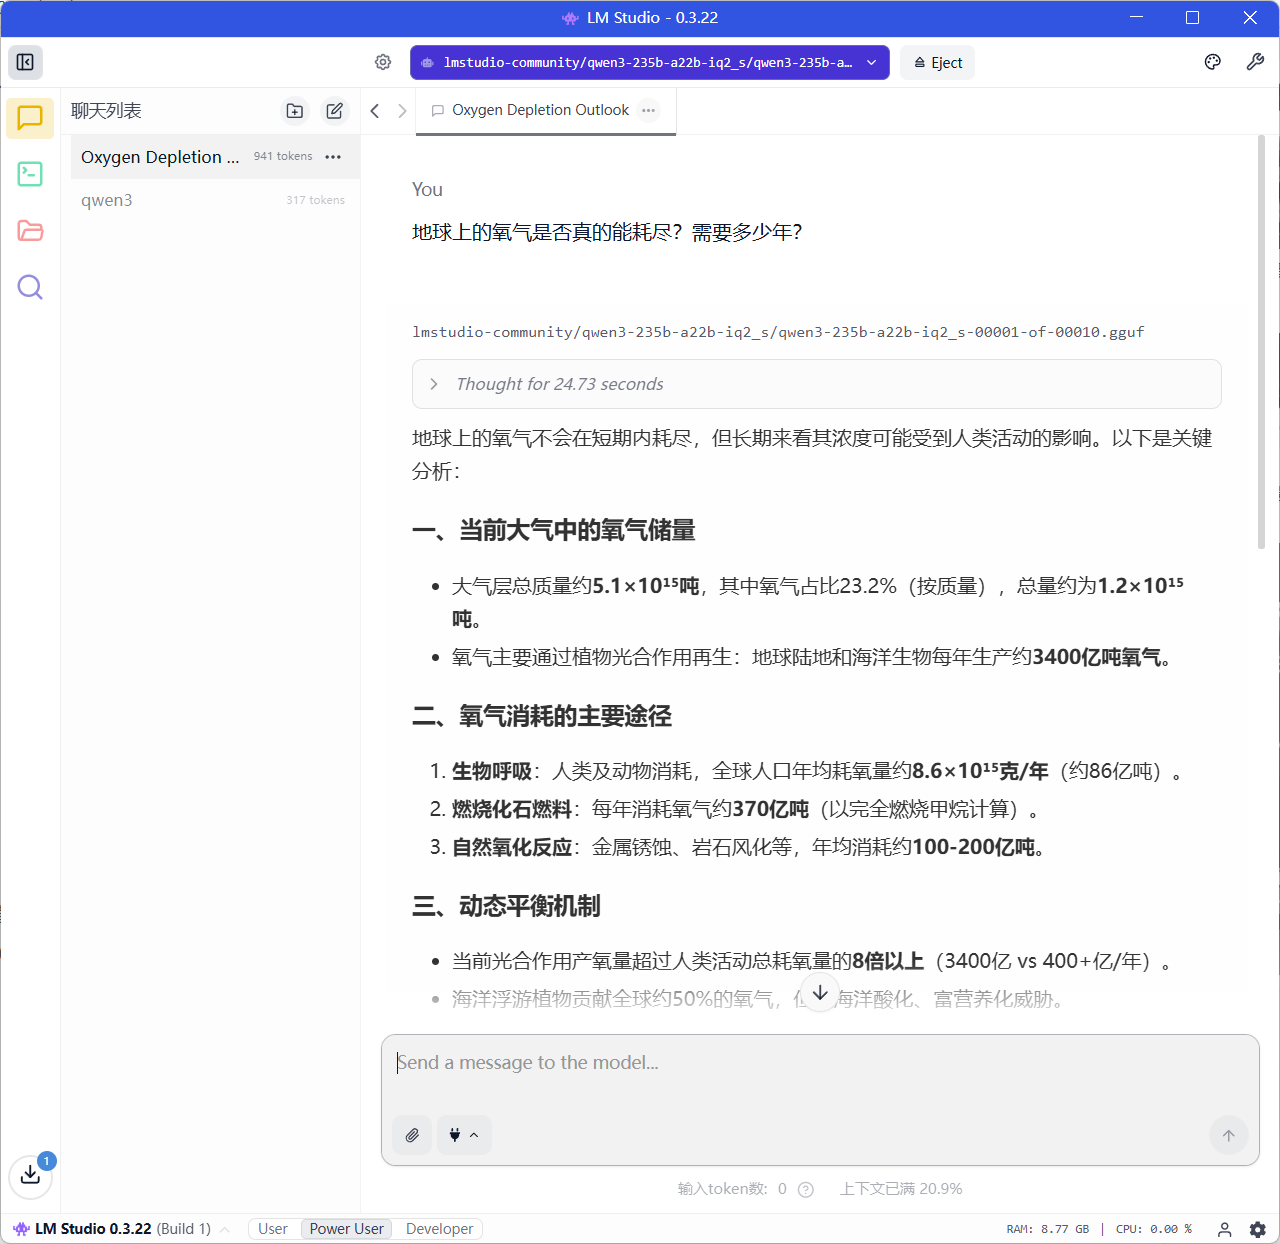Select the qwen3 chat in list
Screen dimensions: 1280x1244
(x=107, y=200)
